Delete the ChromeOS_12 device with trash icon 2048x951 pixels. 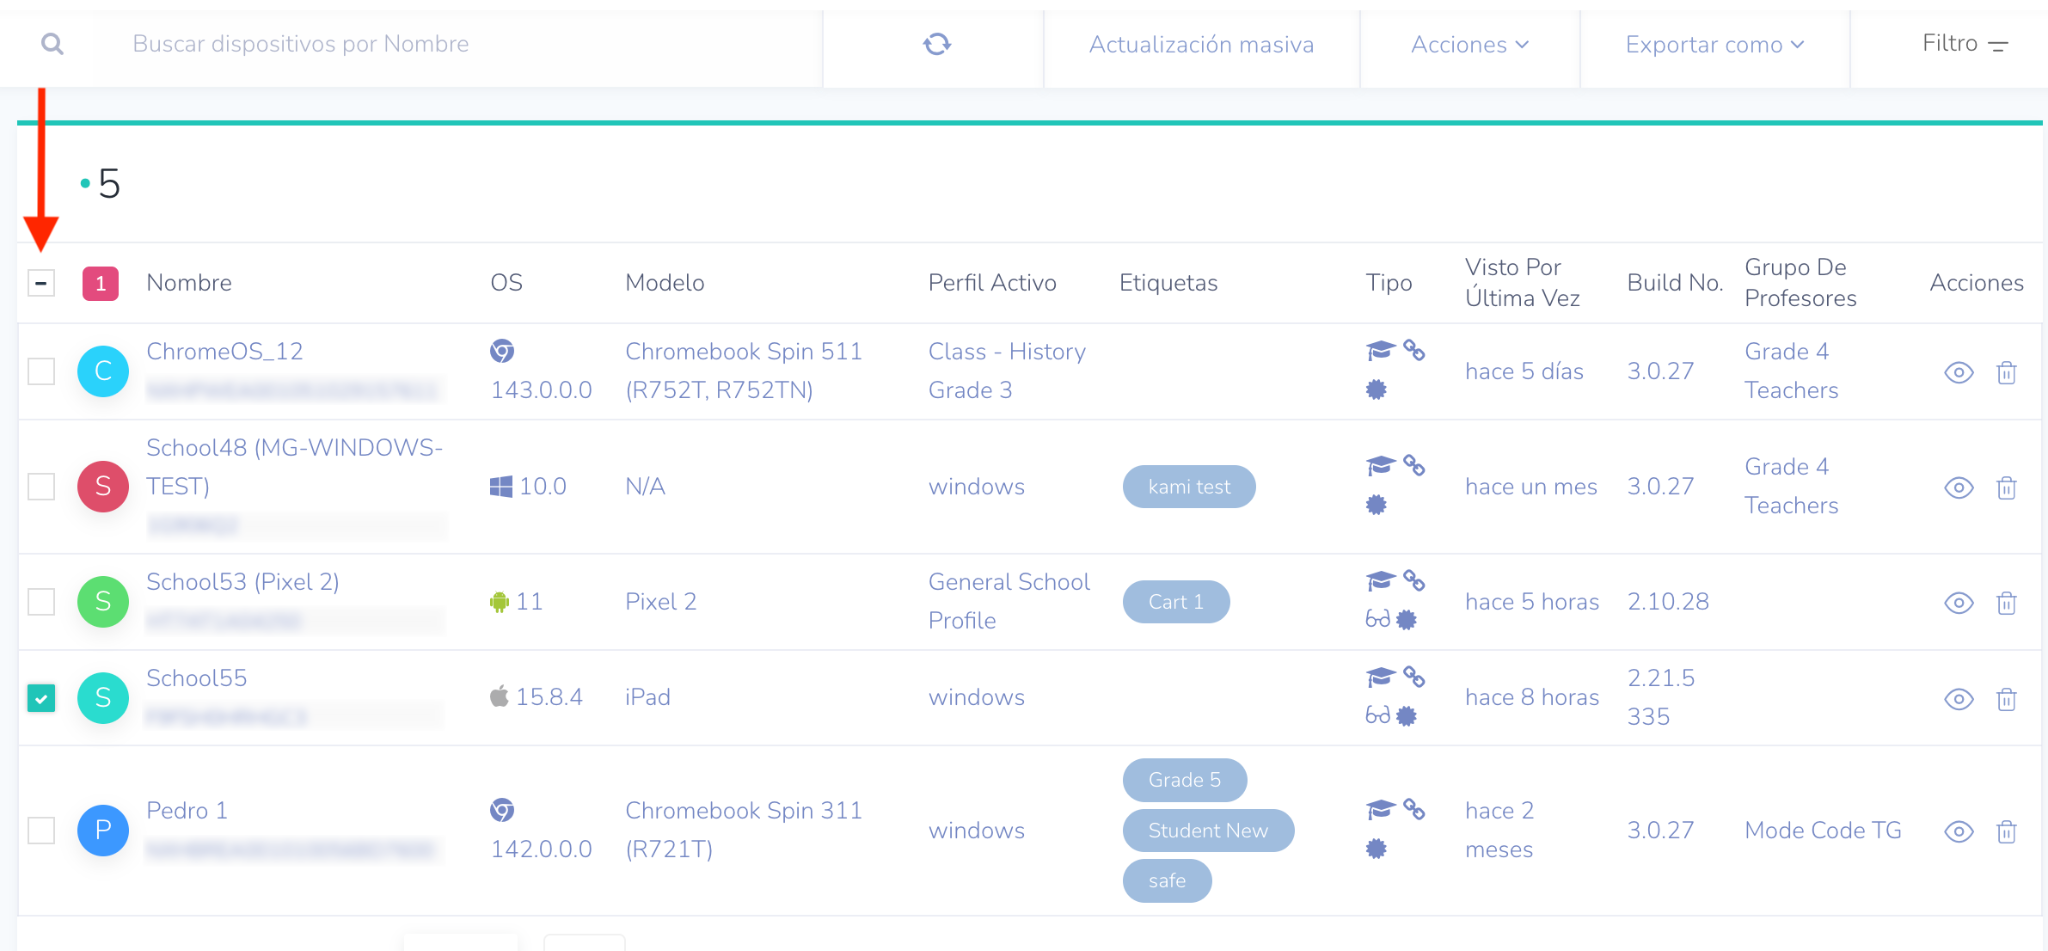click(x=2006, y=373)
